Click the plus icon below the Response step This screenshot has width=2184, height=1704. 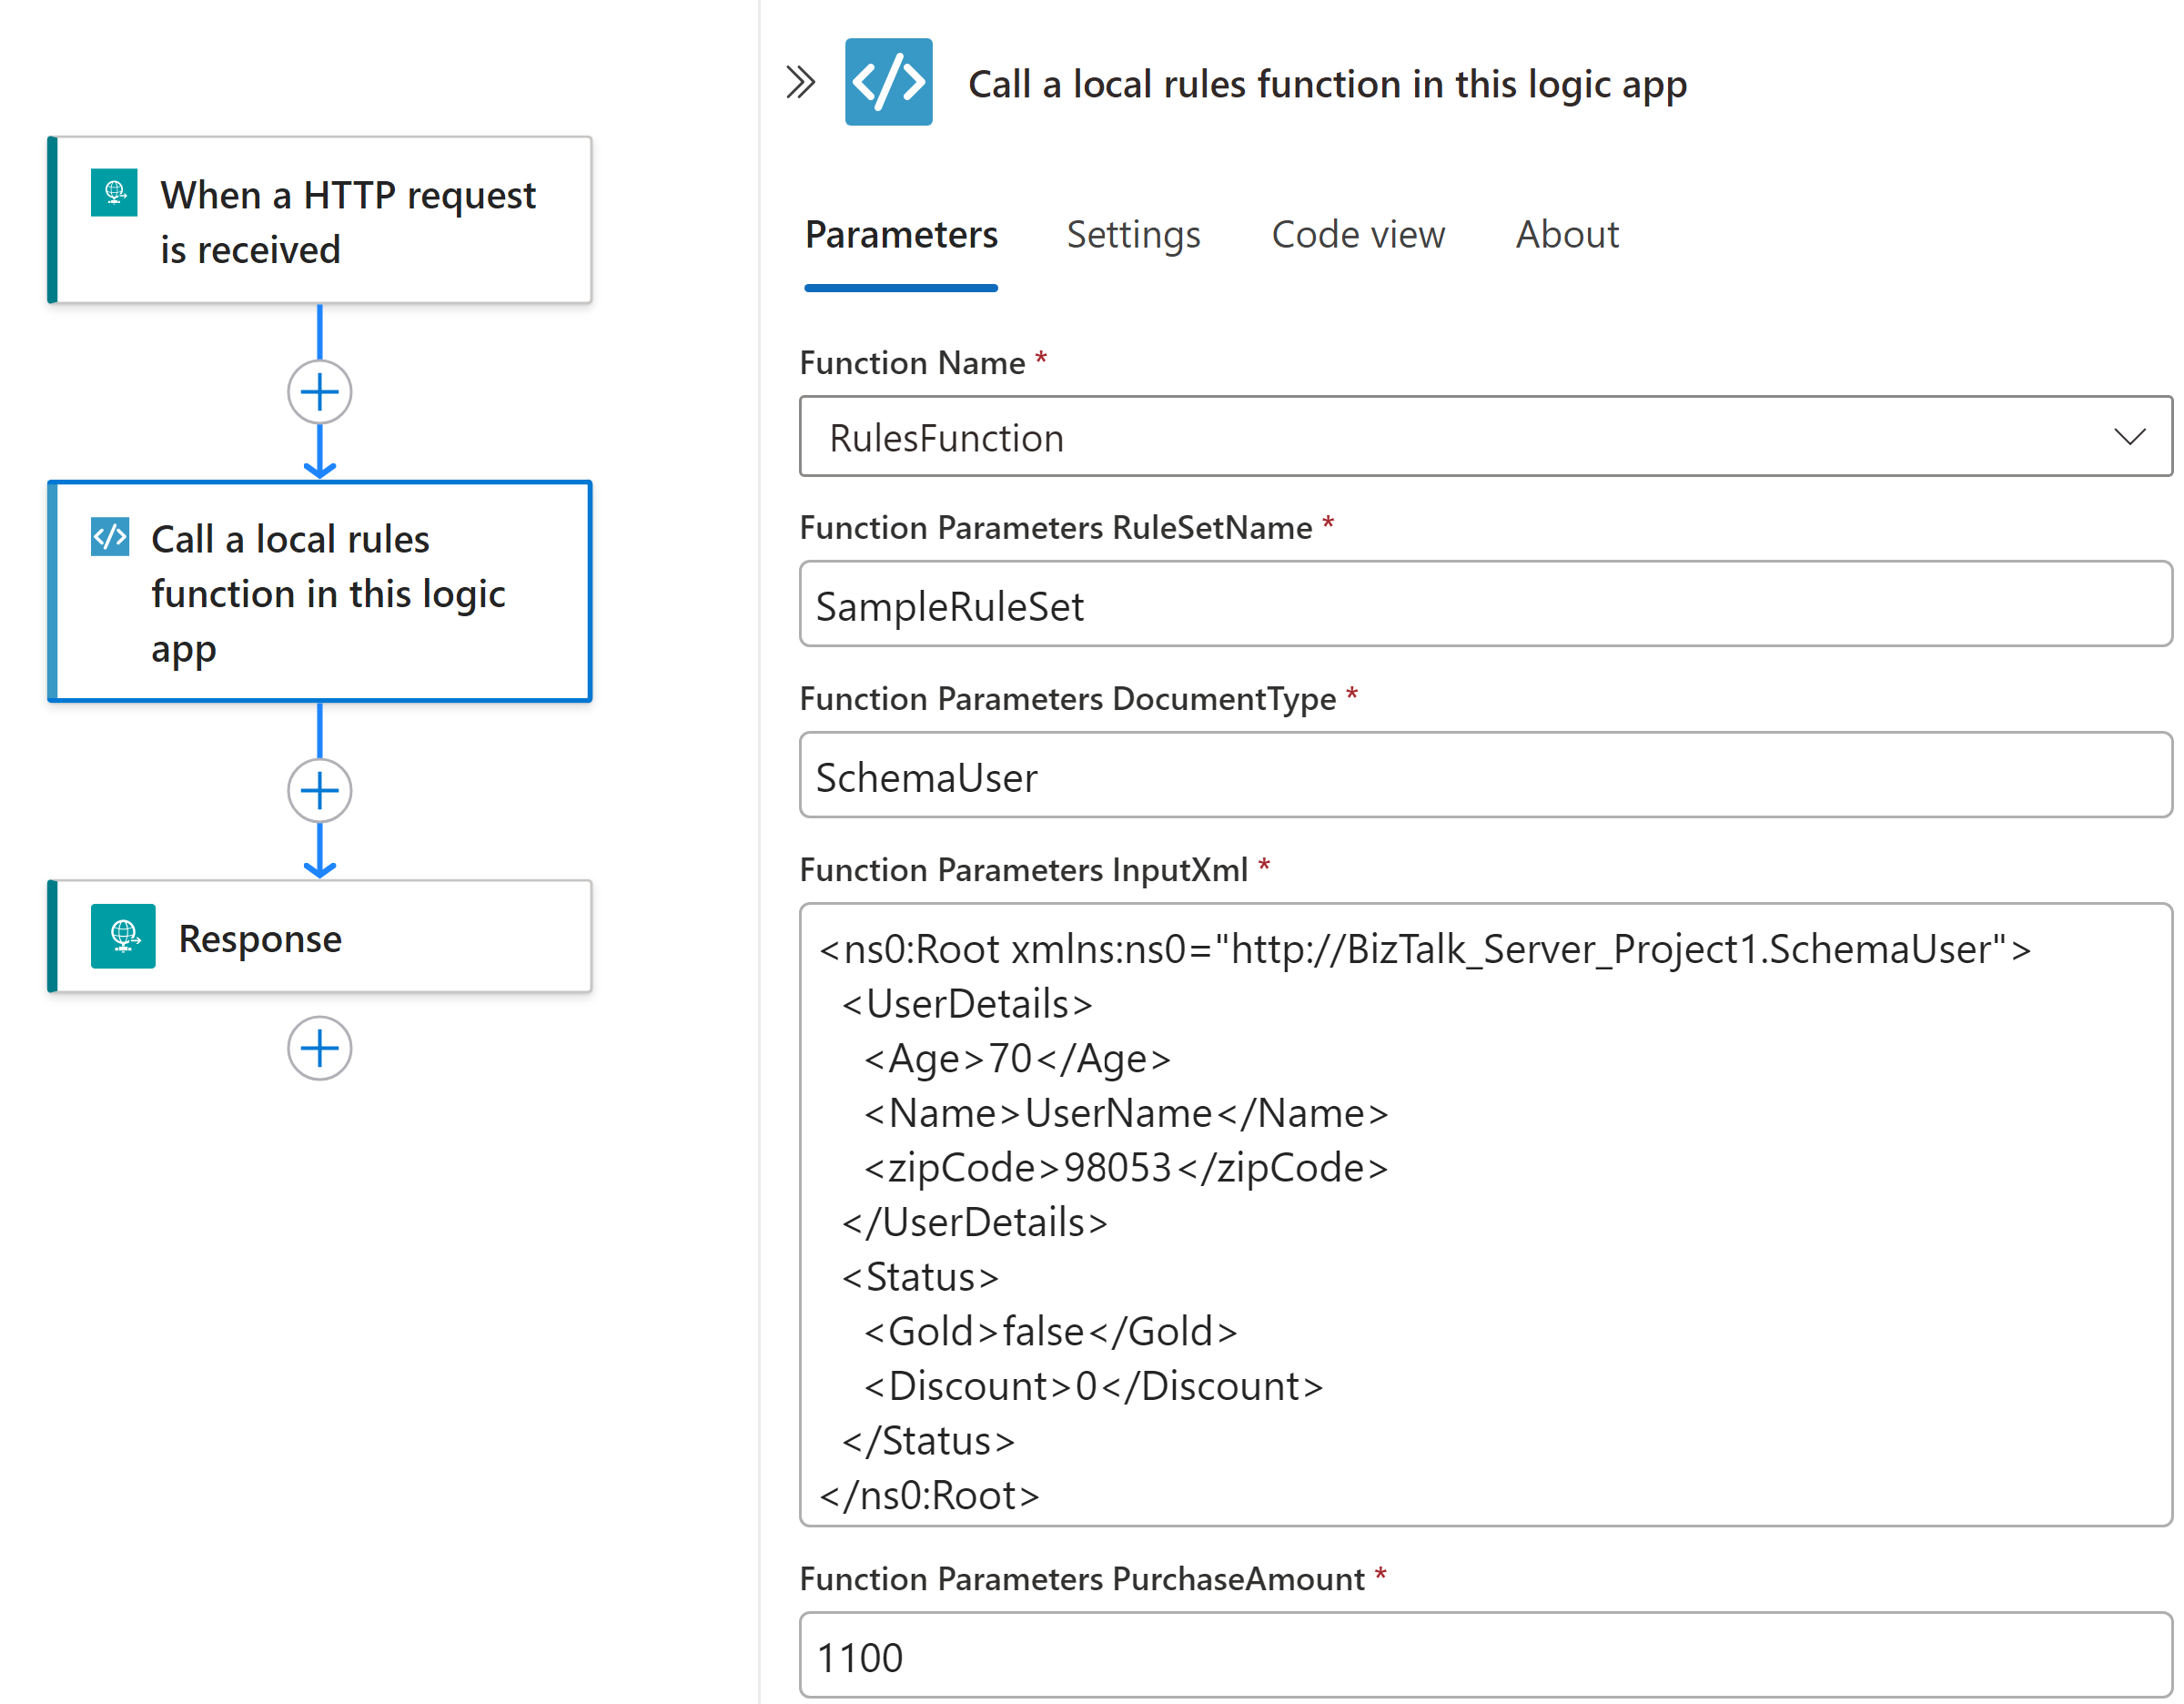click(x=319, y=1048)
